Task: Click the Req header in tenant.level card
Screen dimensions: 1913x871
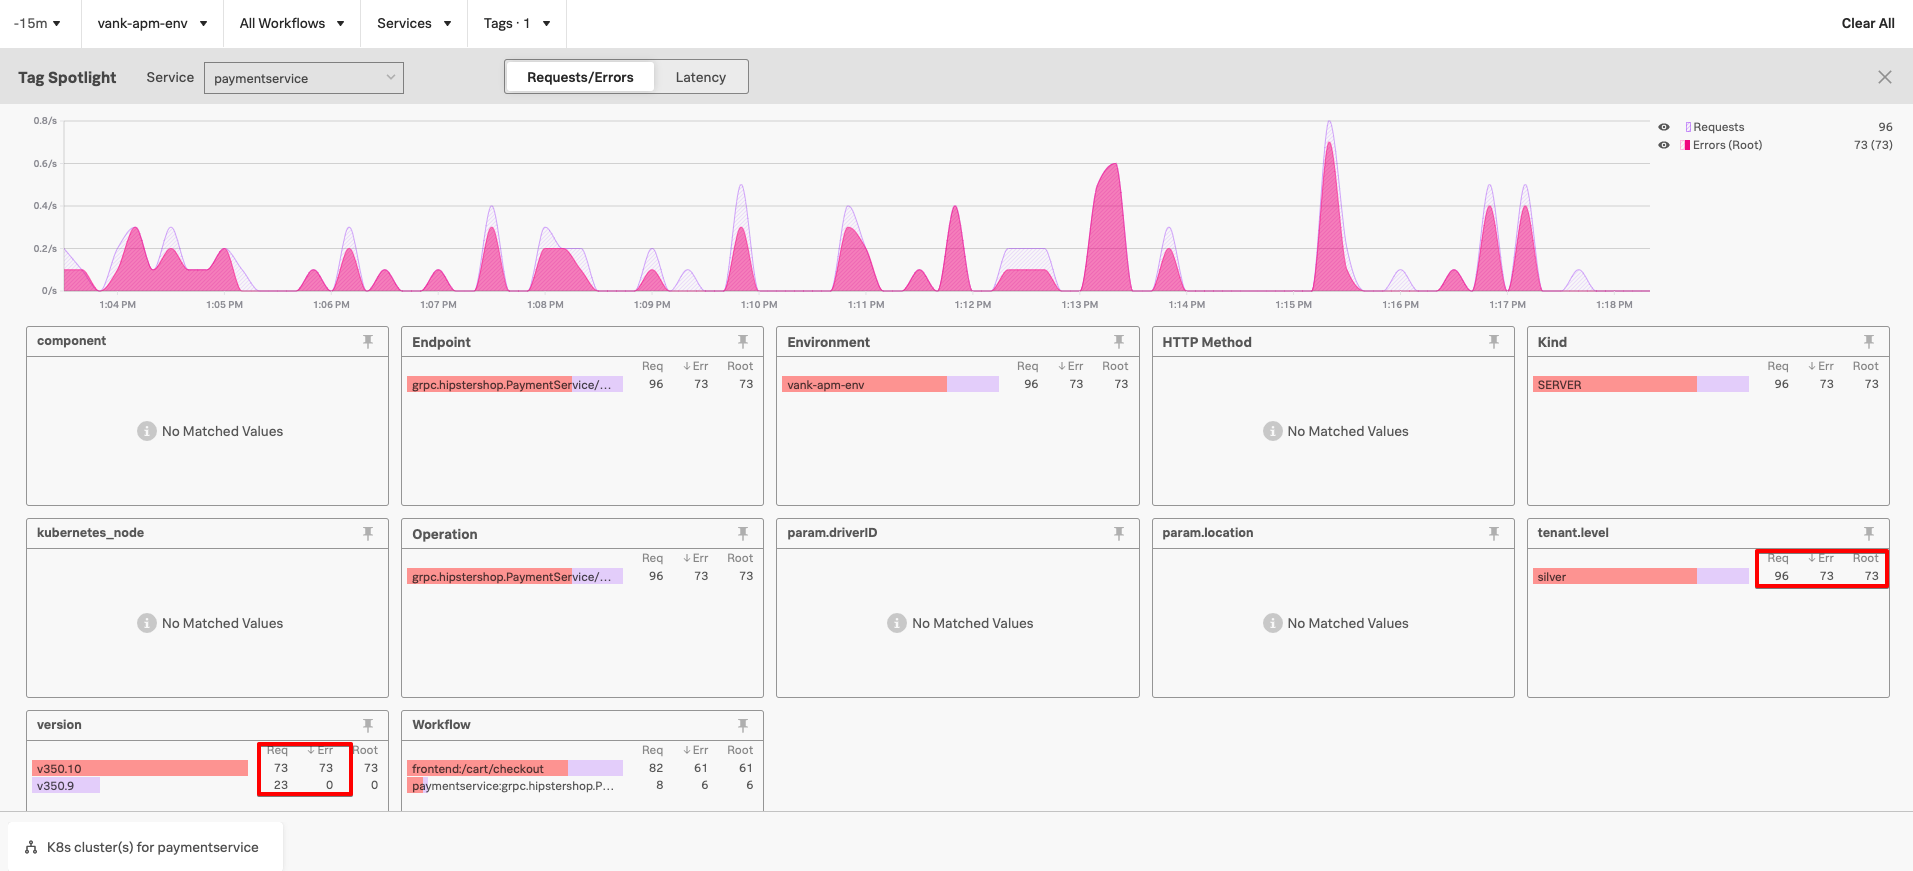Action: 1778,558
